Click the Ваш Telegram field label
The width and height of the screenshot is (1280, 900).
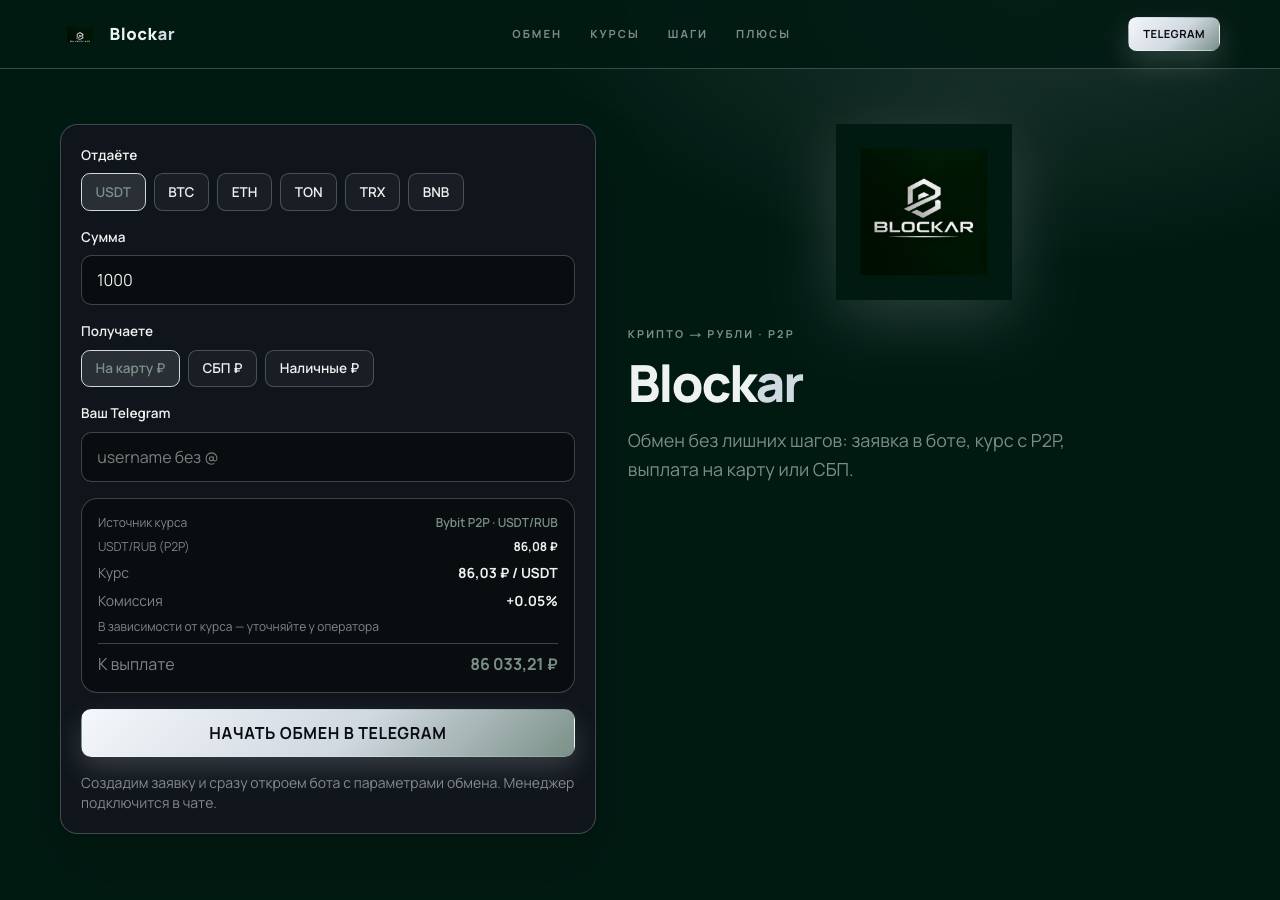pos(126,413)
